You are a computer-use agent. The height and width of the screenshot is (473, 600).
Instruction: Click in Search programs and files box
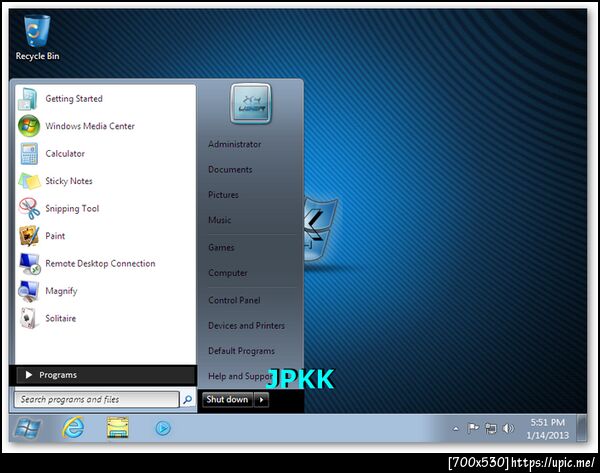point(97,400)
